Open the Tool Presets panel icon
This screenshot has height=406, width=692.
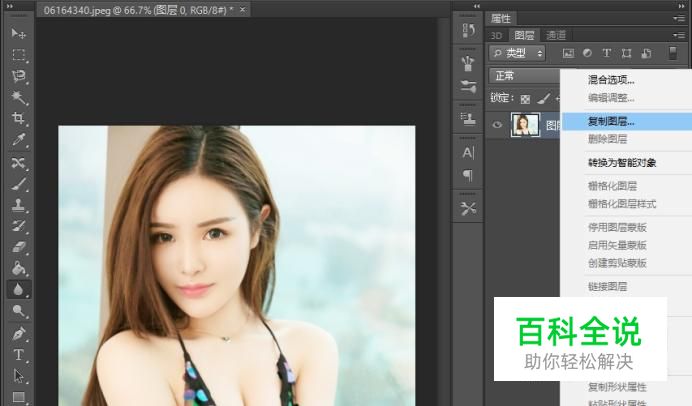(468, 208)
